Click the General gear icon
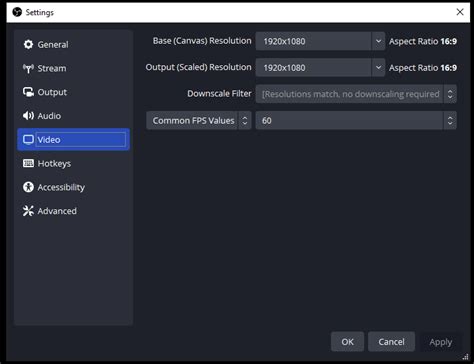Image resolution: width=474 pixels, height=364 pixels. click(28, 44)
